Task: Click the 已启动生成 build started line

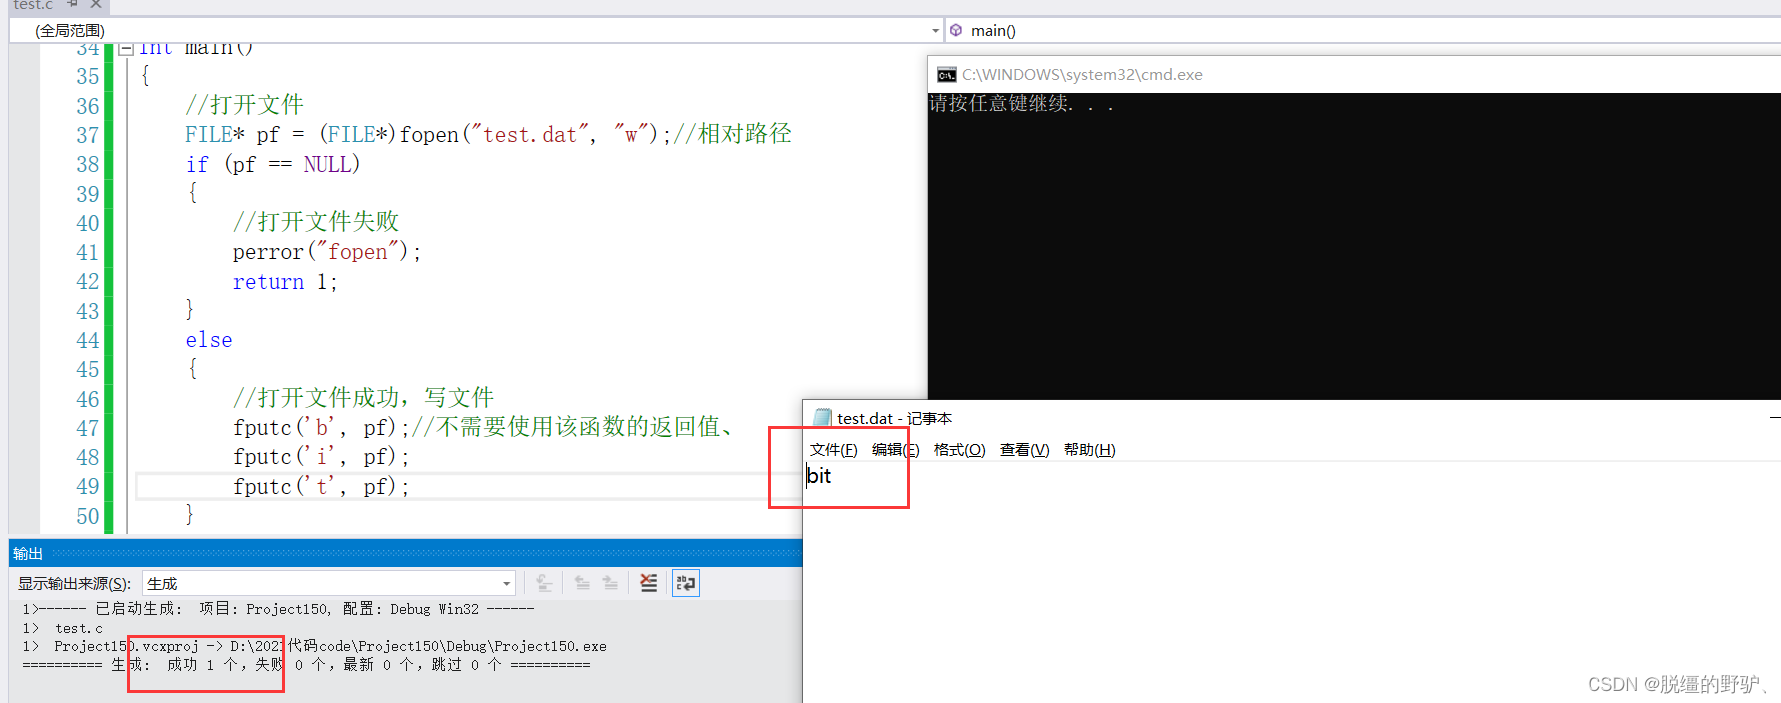Action: 278,609
